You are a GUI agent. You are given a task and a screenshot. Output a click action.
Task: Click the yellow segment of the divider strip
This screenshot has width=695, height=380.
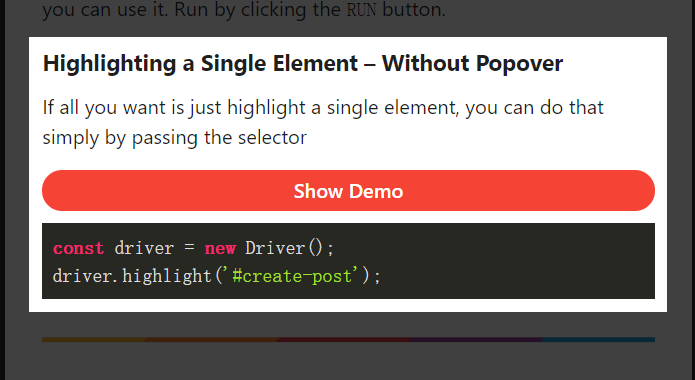point(94,340)
